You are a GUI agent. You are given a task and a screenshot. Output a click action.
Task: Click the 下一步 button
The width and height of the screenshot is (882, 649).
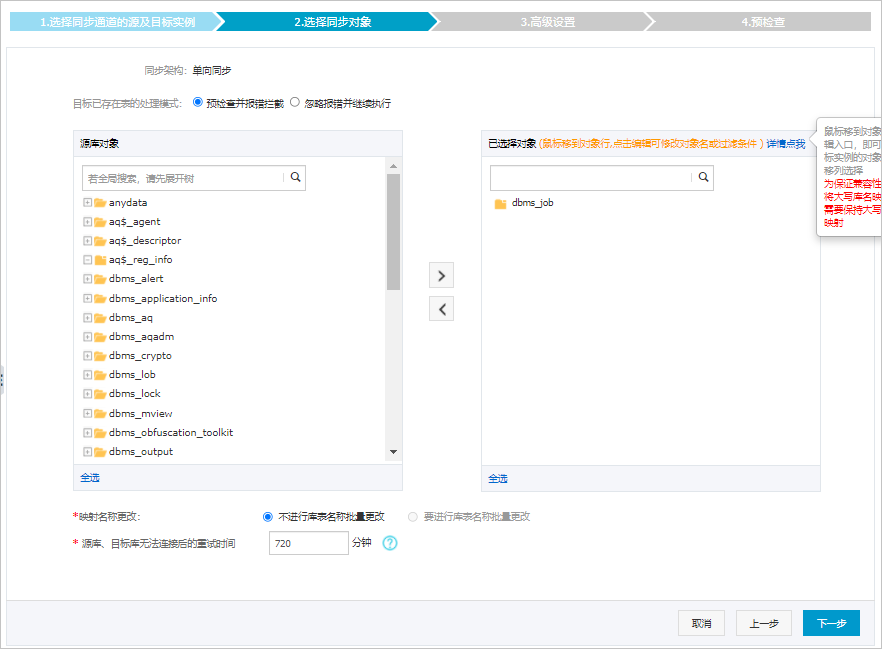click(x=831, y=622)
